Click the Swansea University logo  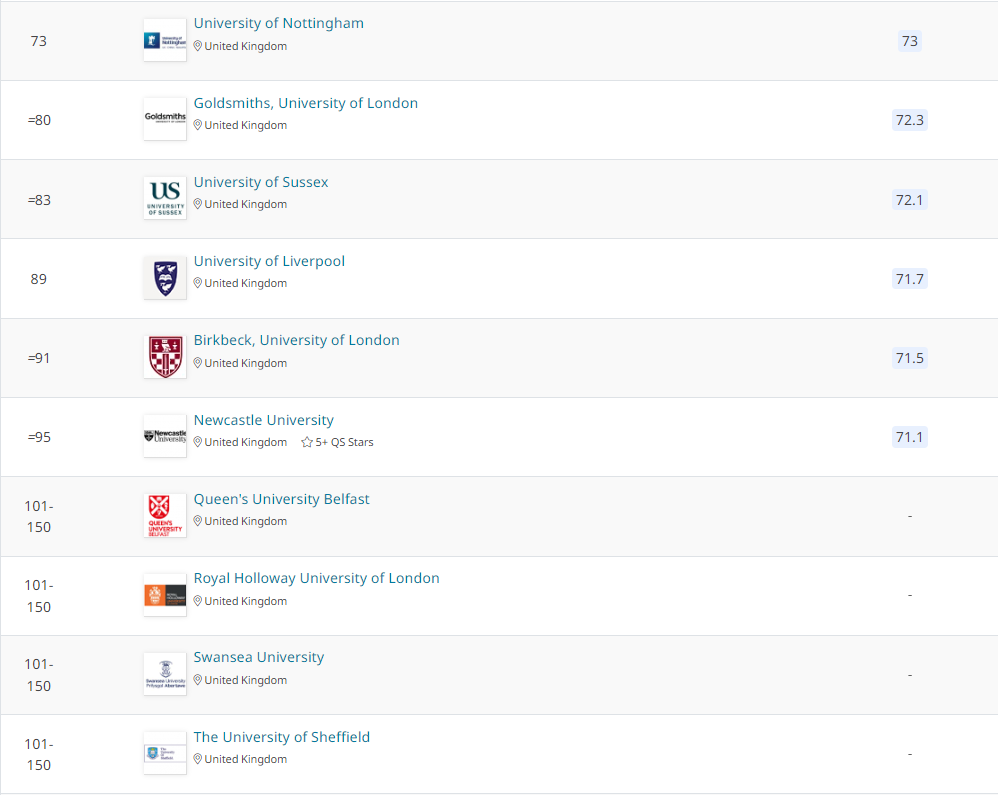click(x=165, y=674)
